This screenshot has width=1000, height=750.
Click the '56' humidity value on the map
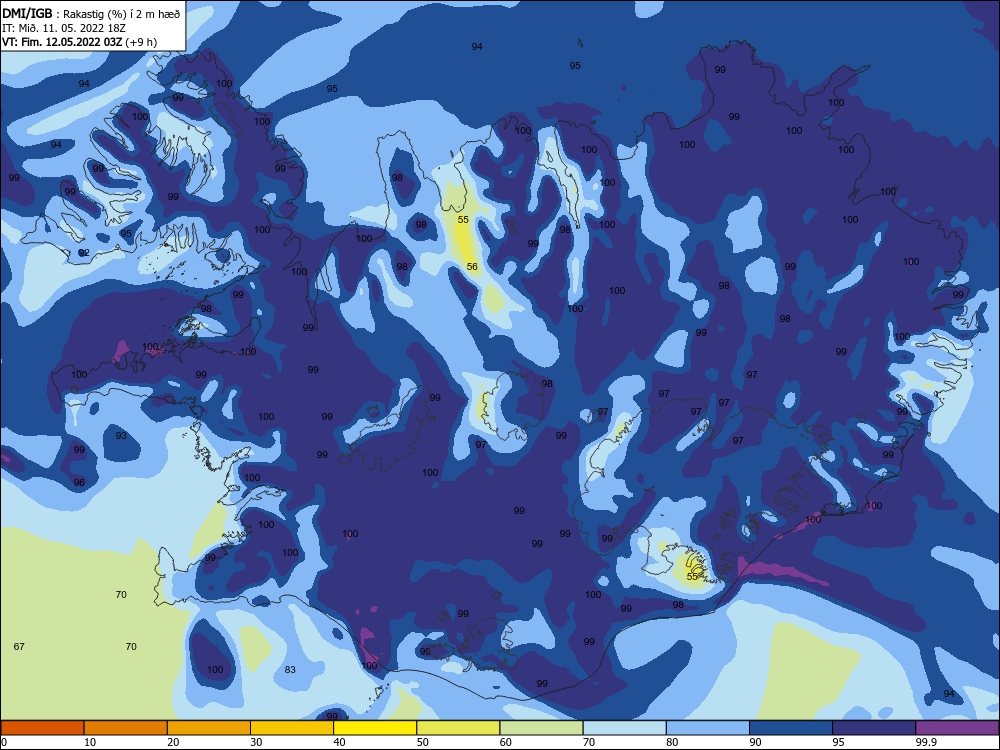click(x=472, y=267)
